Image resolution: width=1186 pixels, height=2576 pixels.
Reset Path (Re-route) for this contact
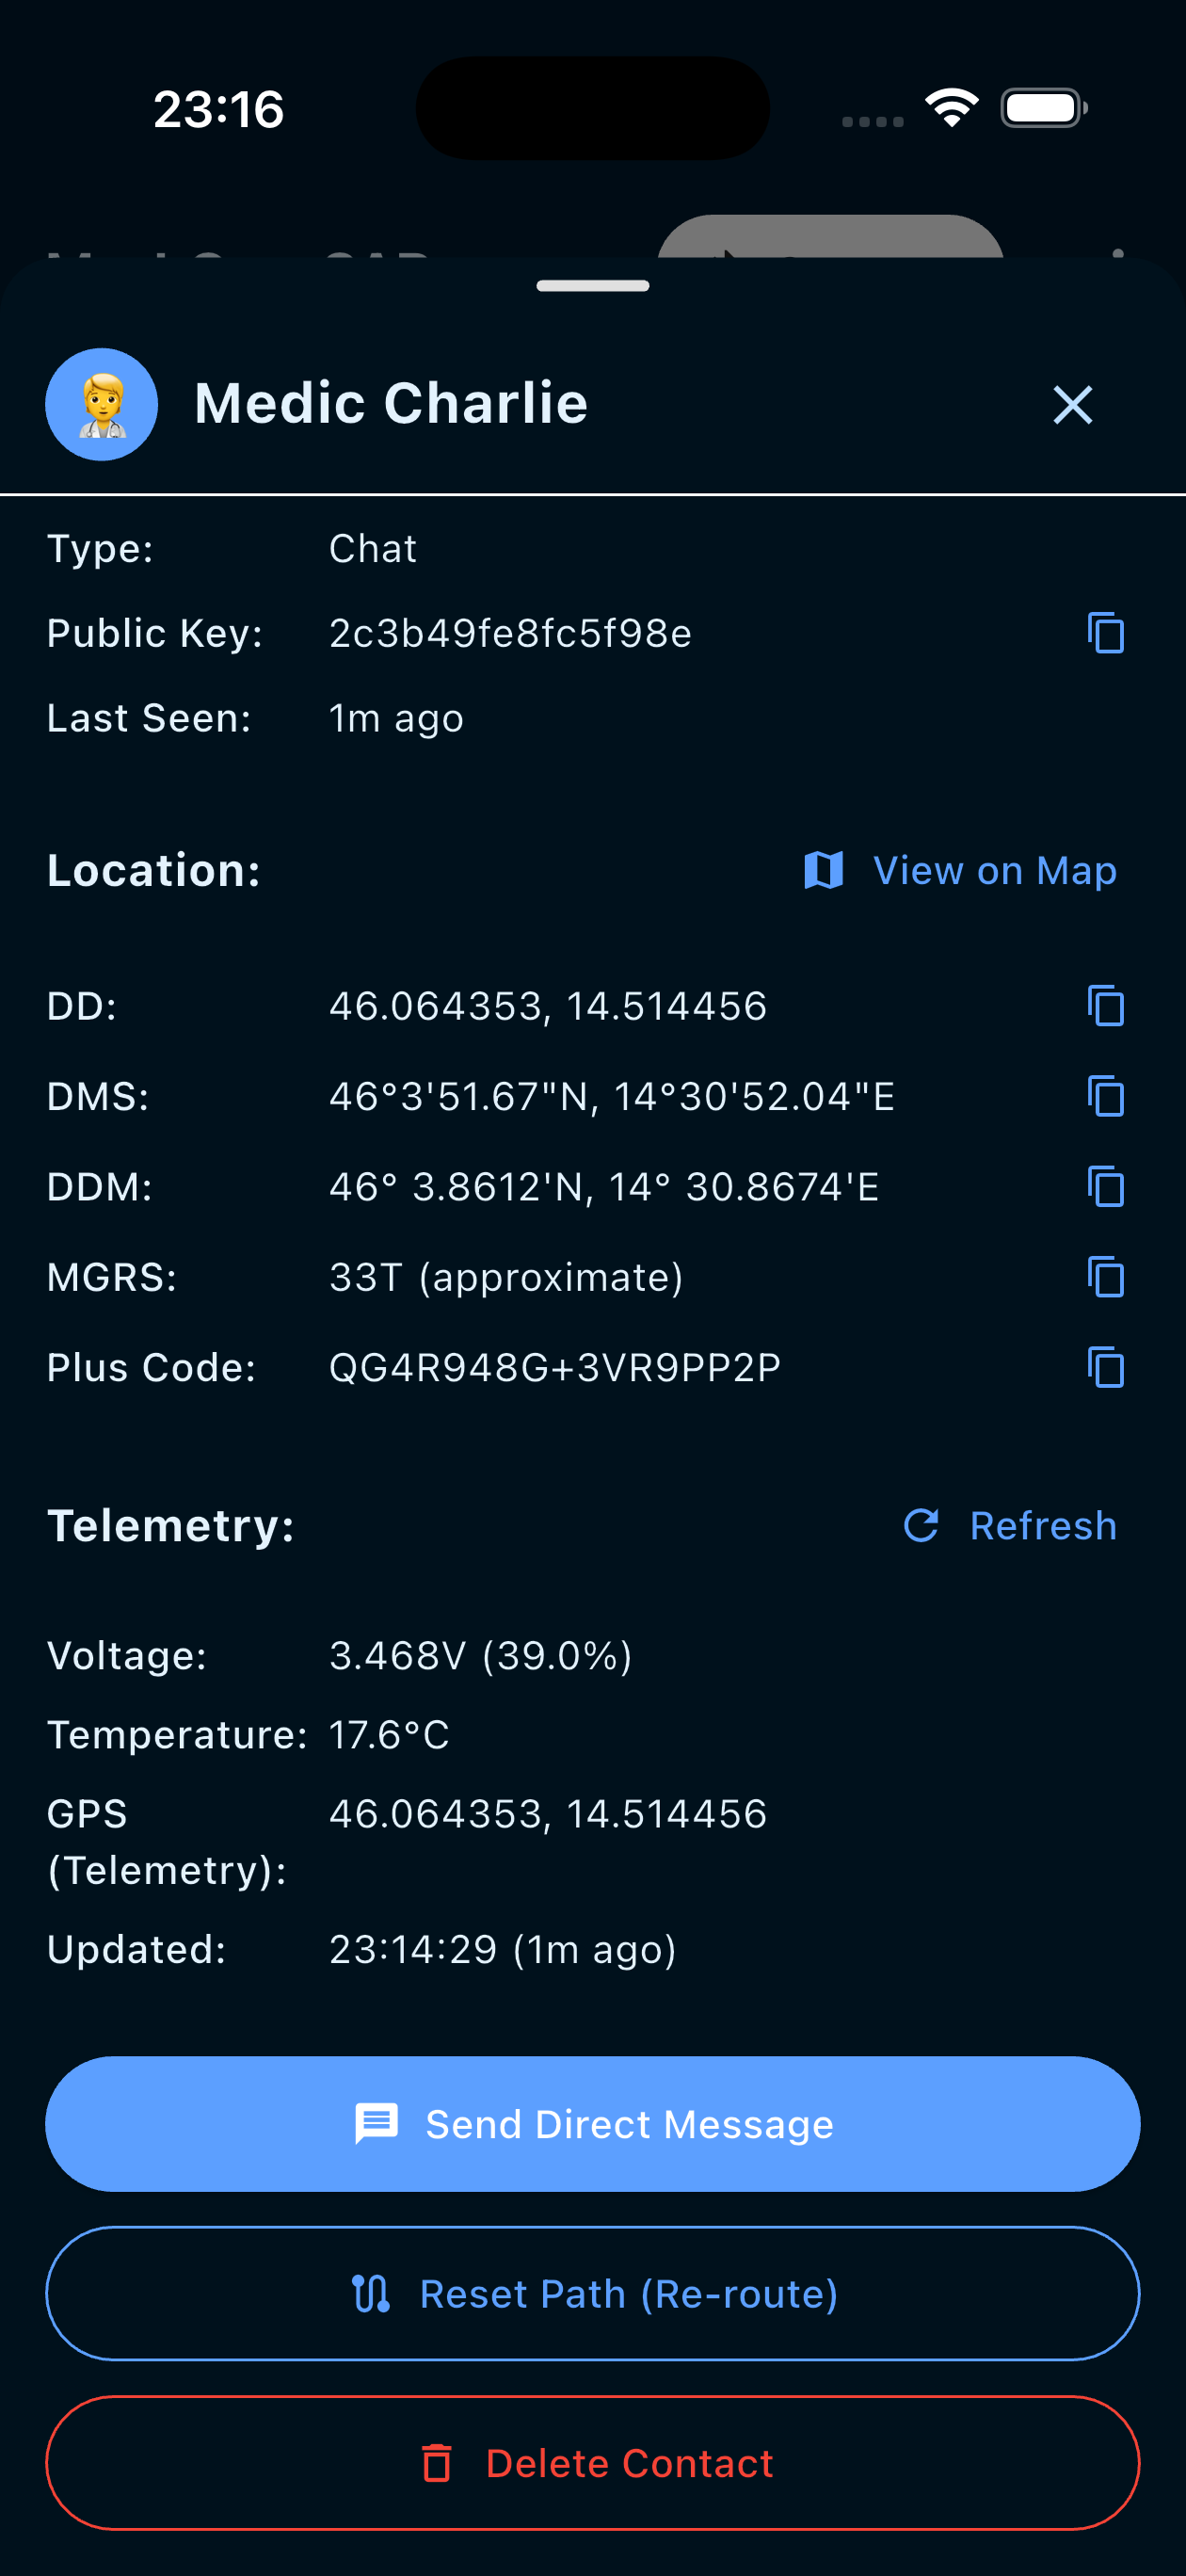pyautogui.click(x=593, y=2293)
